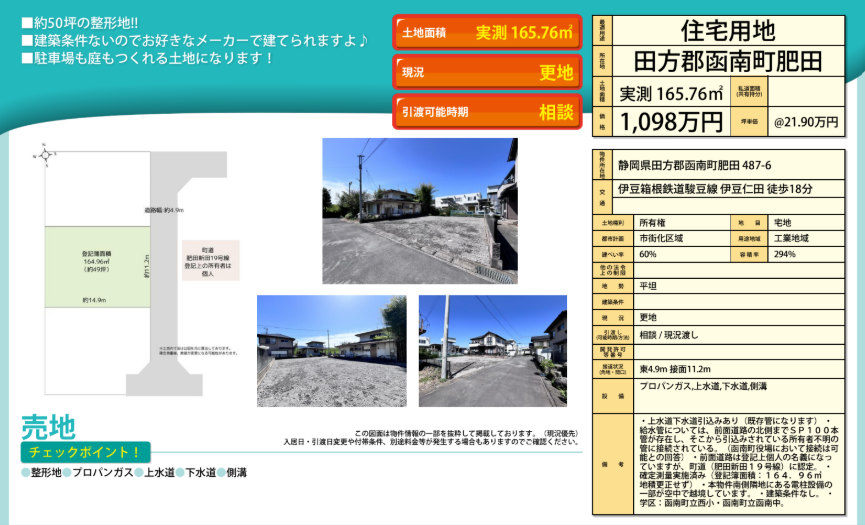This screenshot has height=525, width=865.
Task: Select the 1,098万円 price cell
Action: (671, 122)
